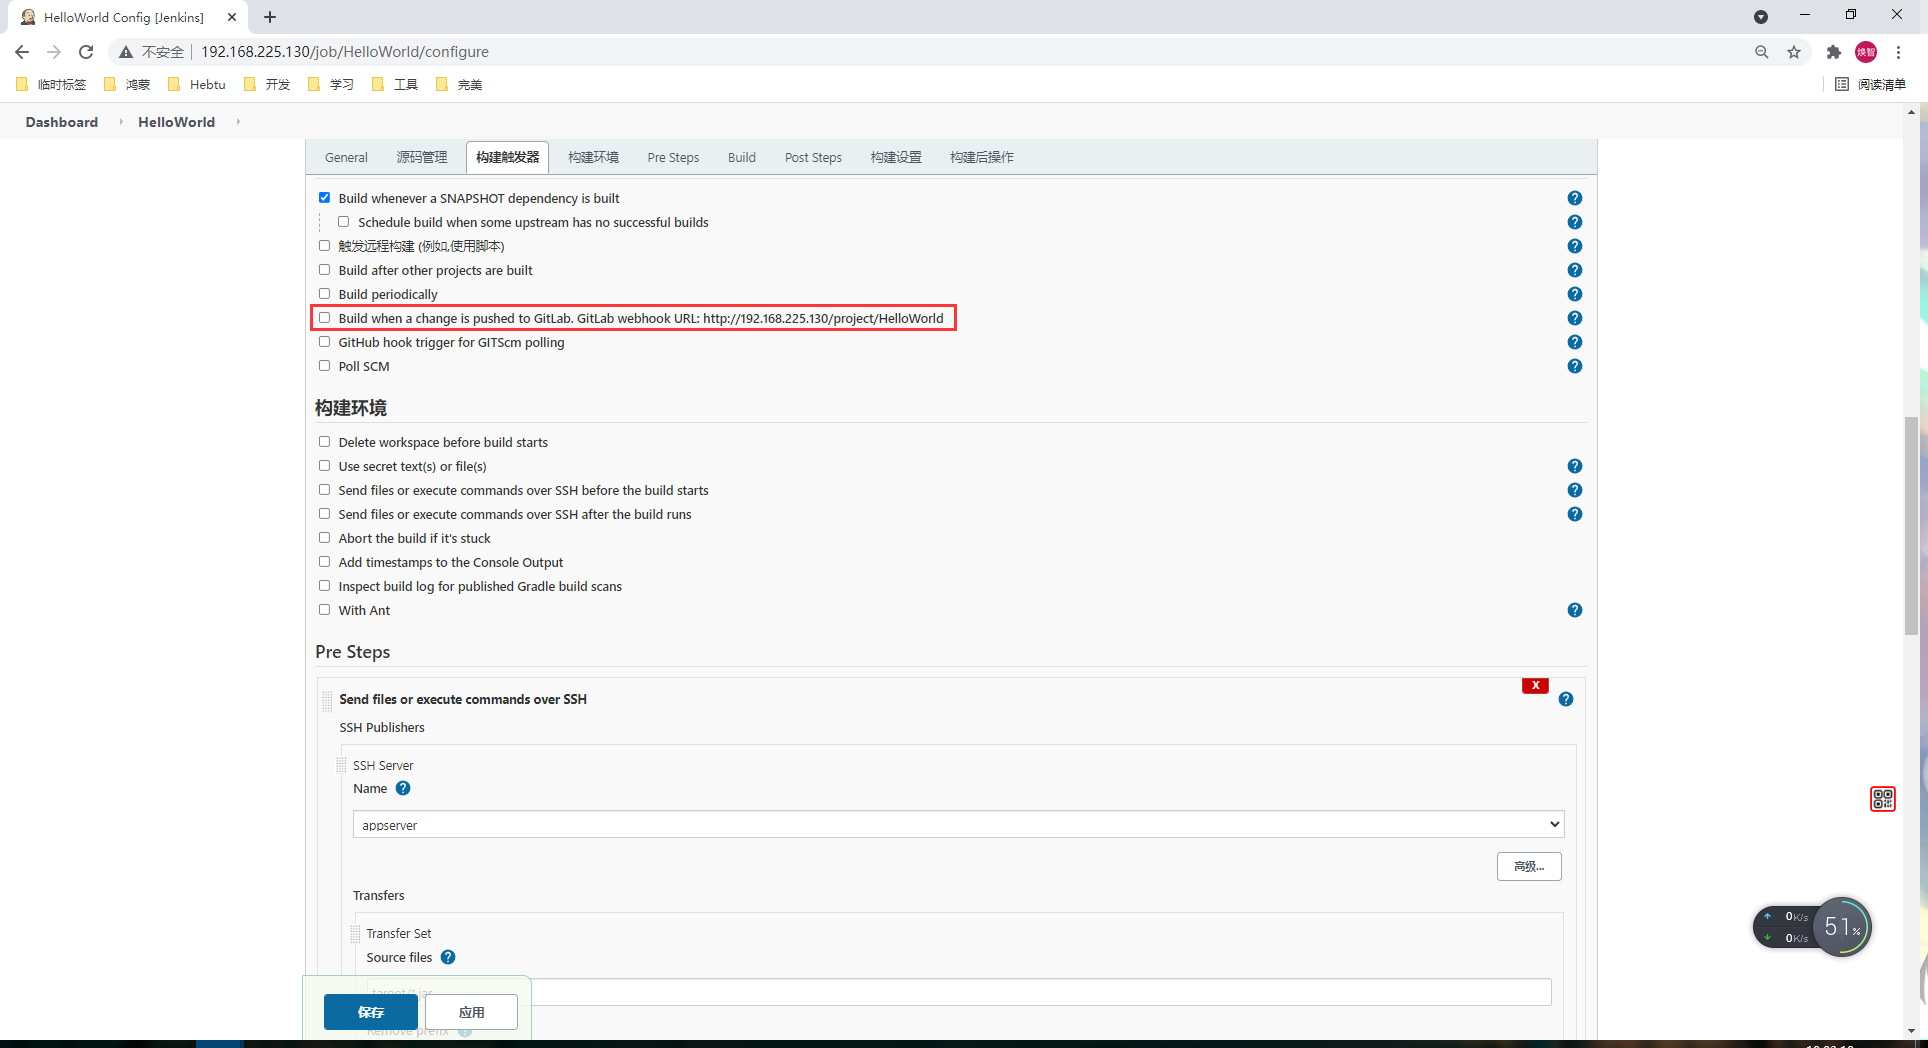Switch to the 构建环境 tab
Image resolution: width=1928 pixels, height=1048 pixels.
click(593, 157)
